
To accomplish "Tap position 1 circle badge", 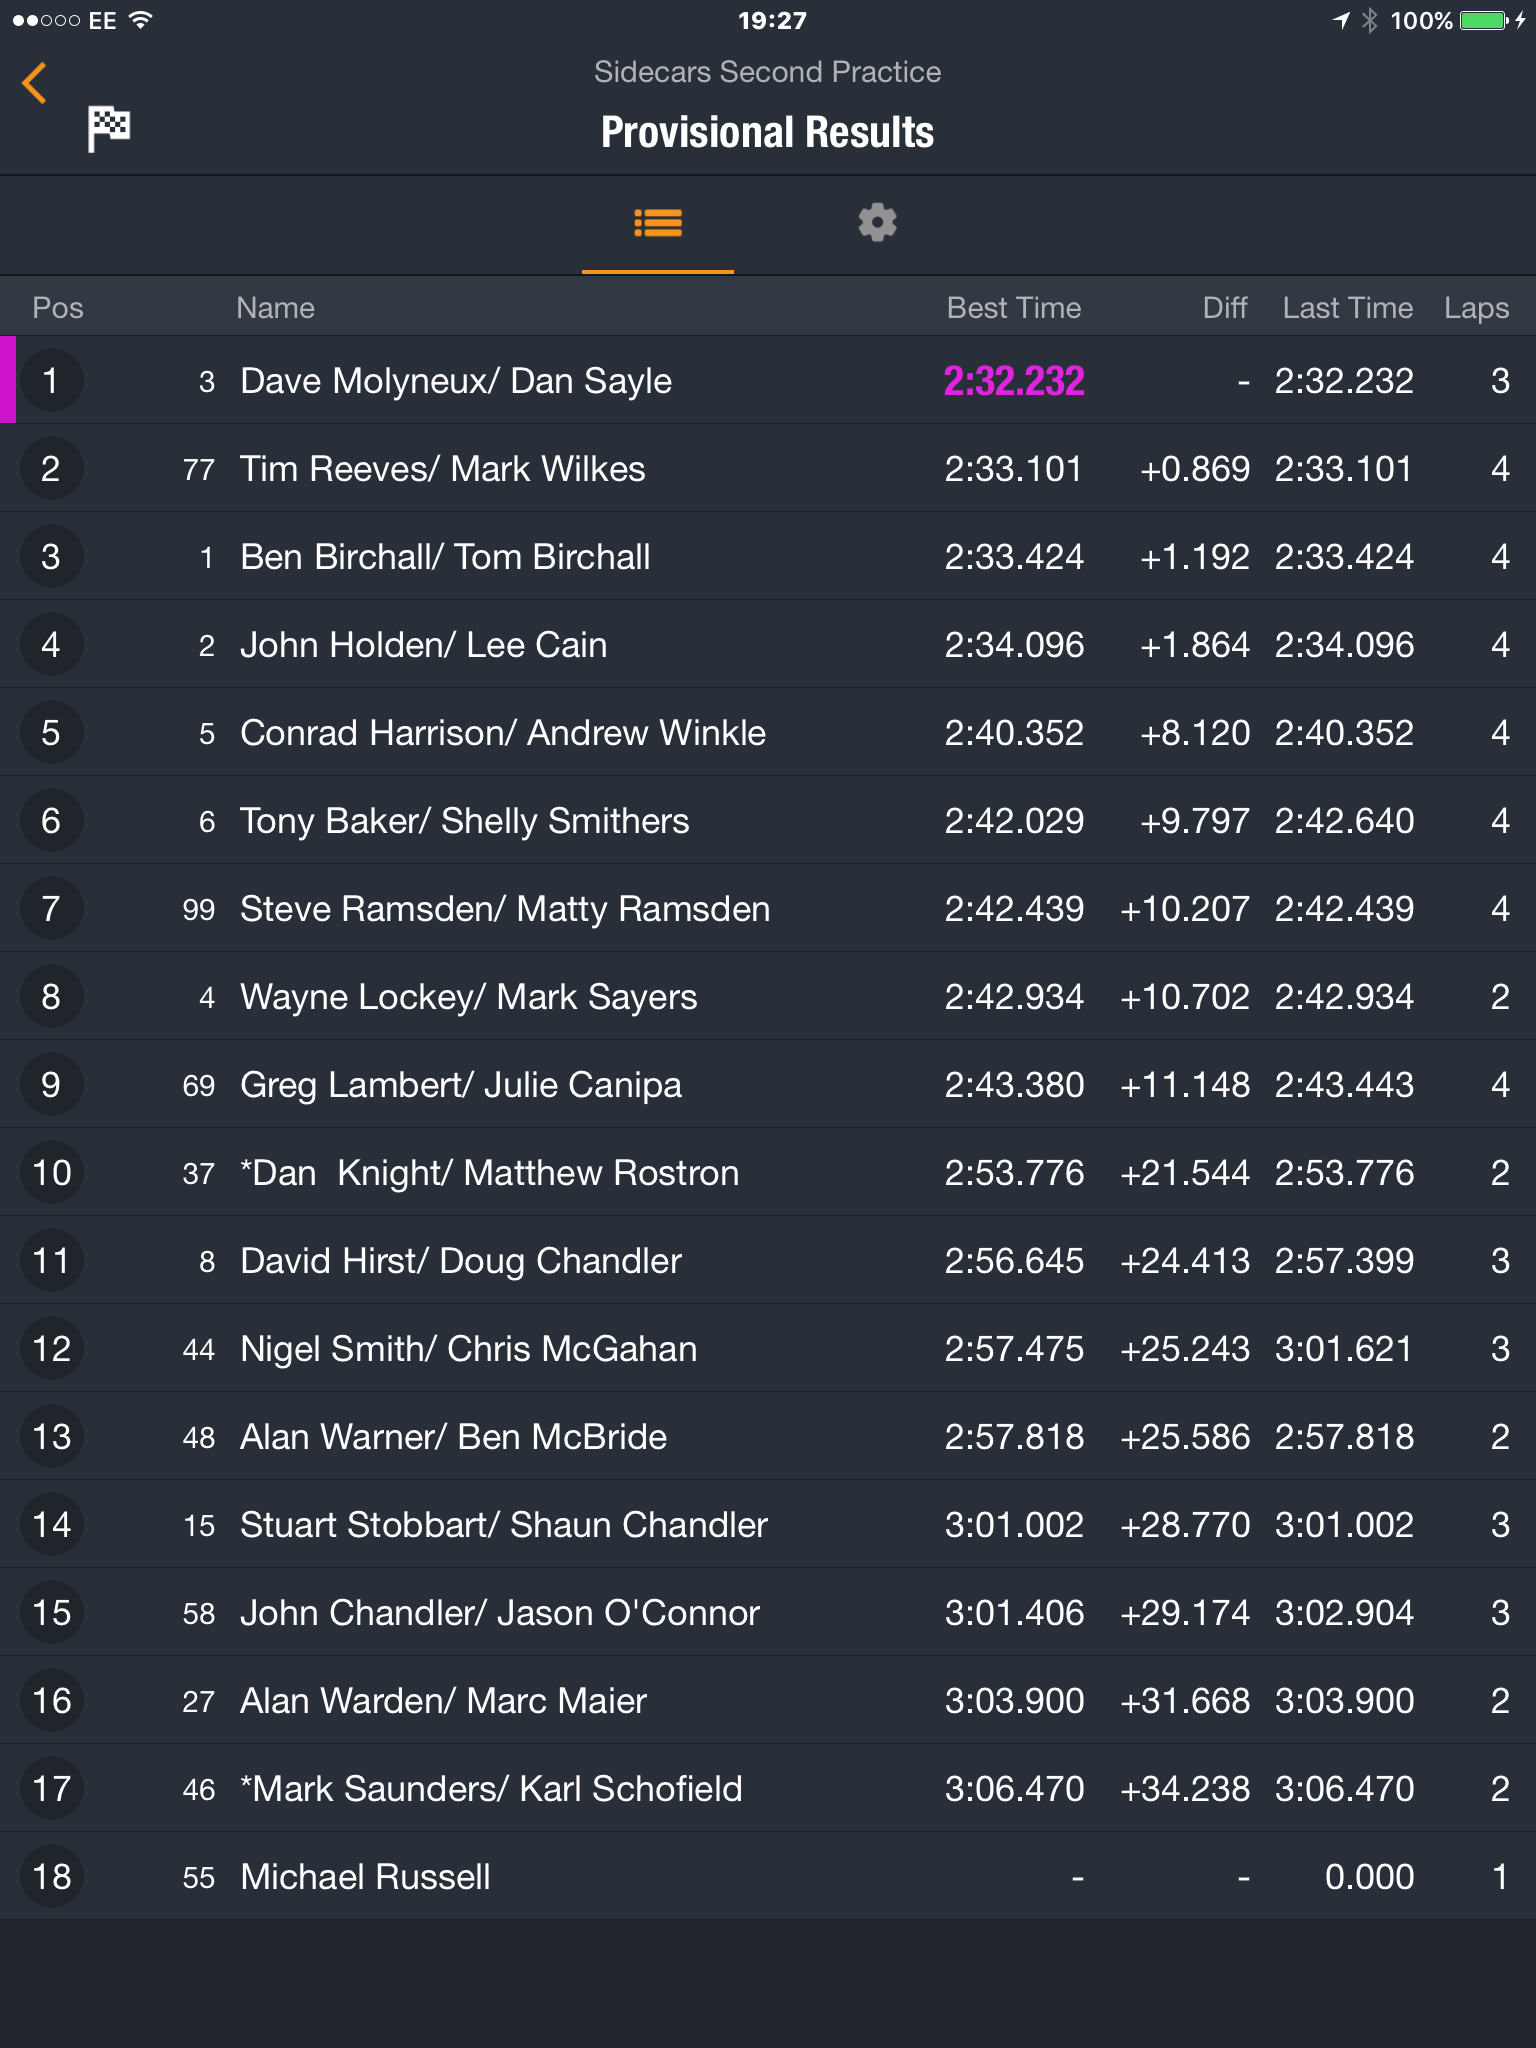I will click(51, 380).
